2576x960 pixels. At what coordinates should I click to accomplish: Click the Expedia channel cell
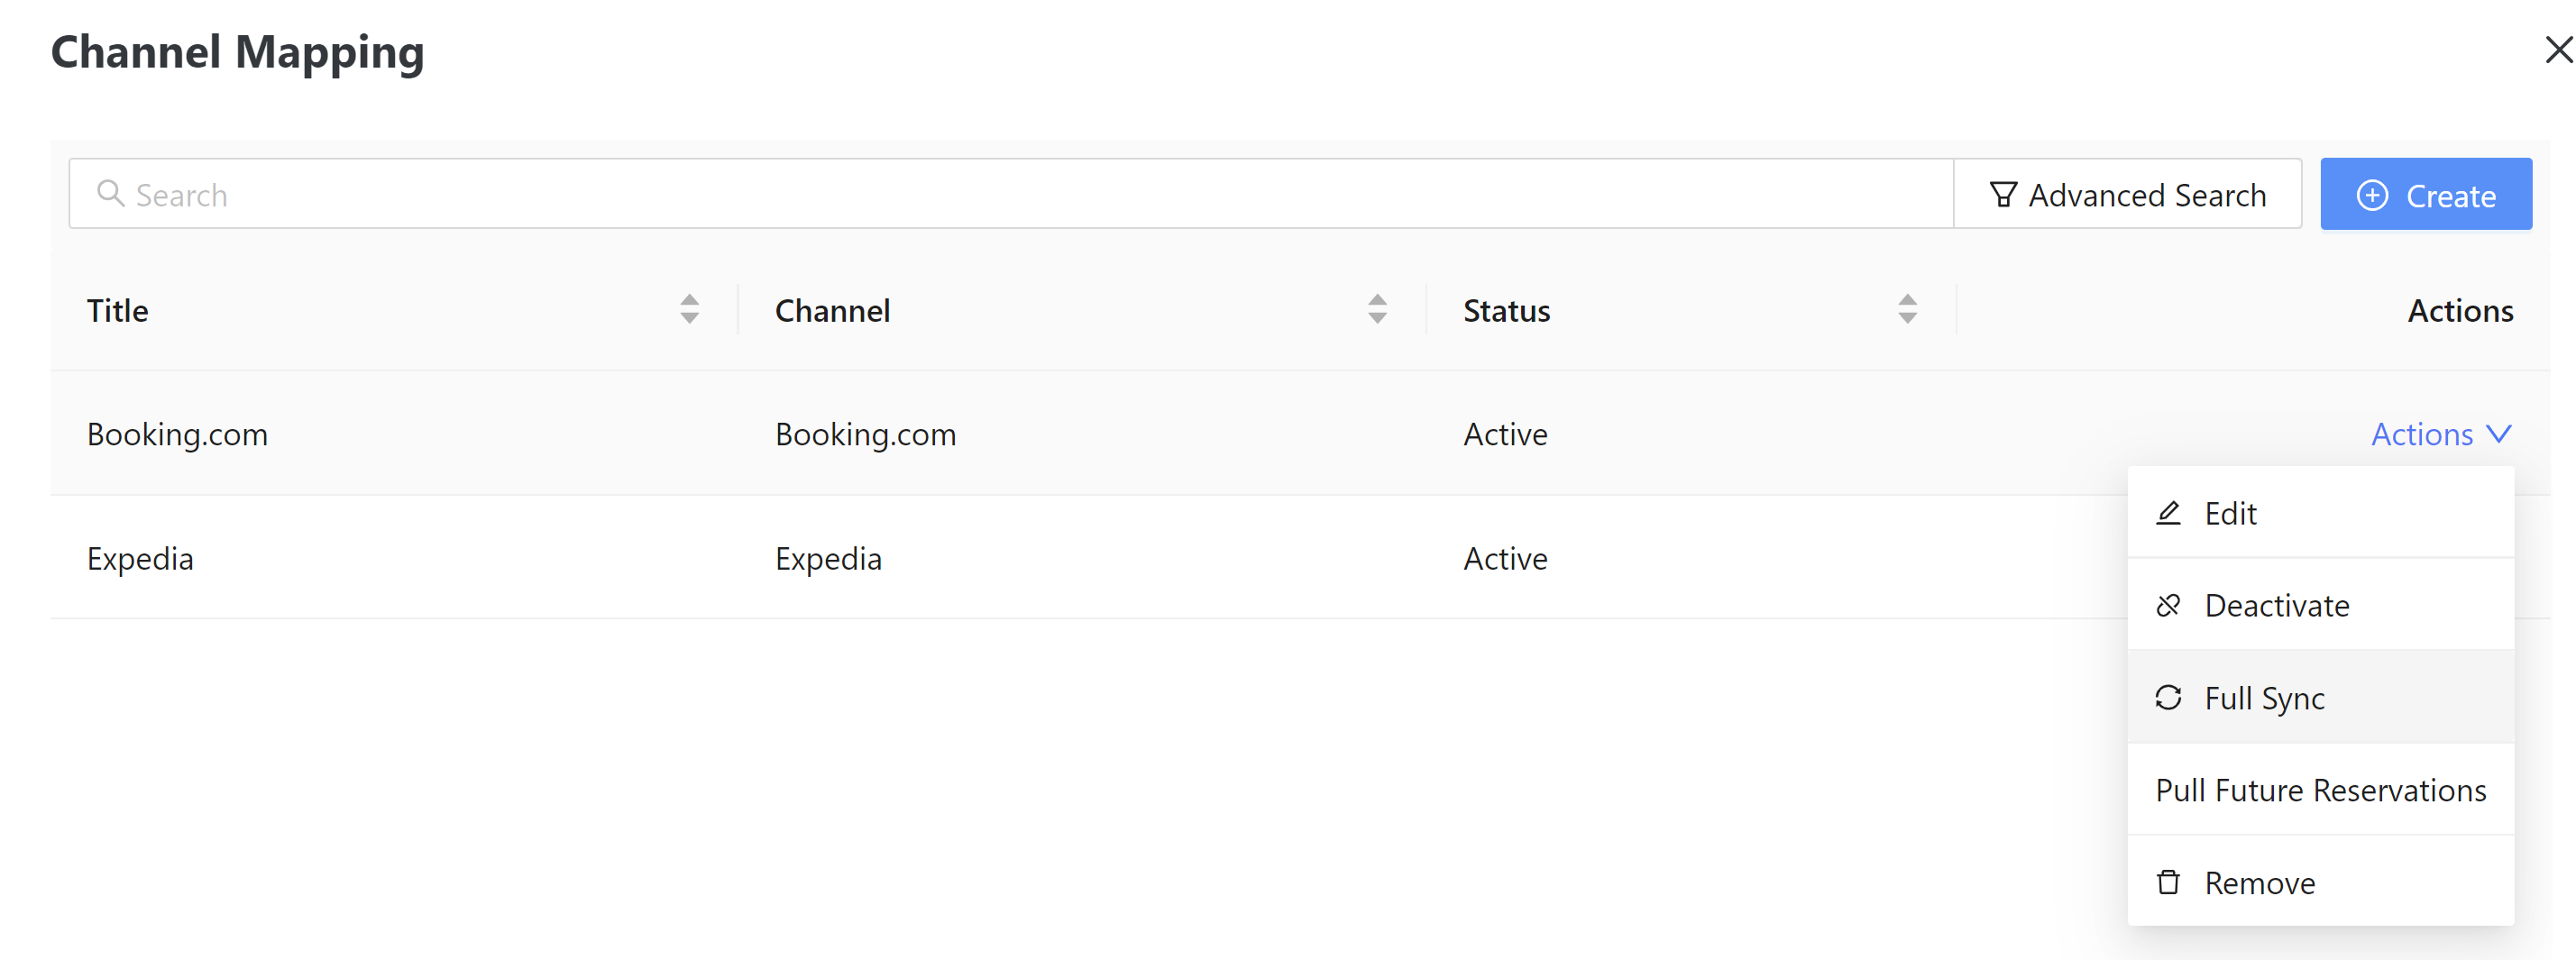(x=828, y=558)
